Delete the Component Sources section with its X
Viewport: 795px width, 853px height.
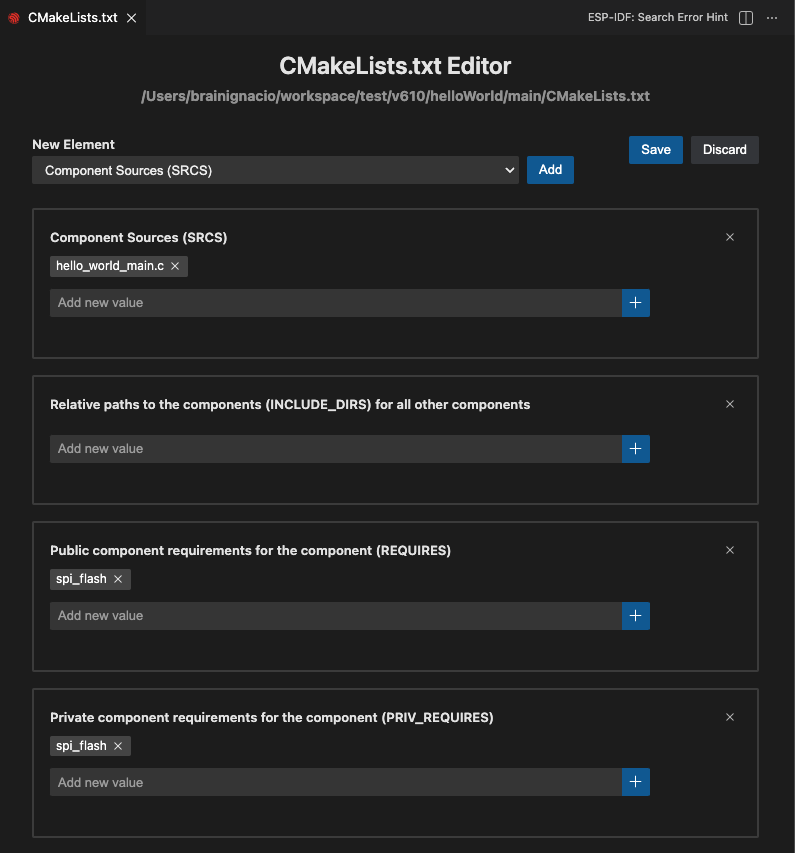(730, 237)
